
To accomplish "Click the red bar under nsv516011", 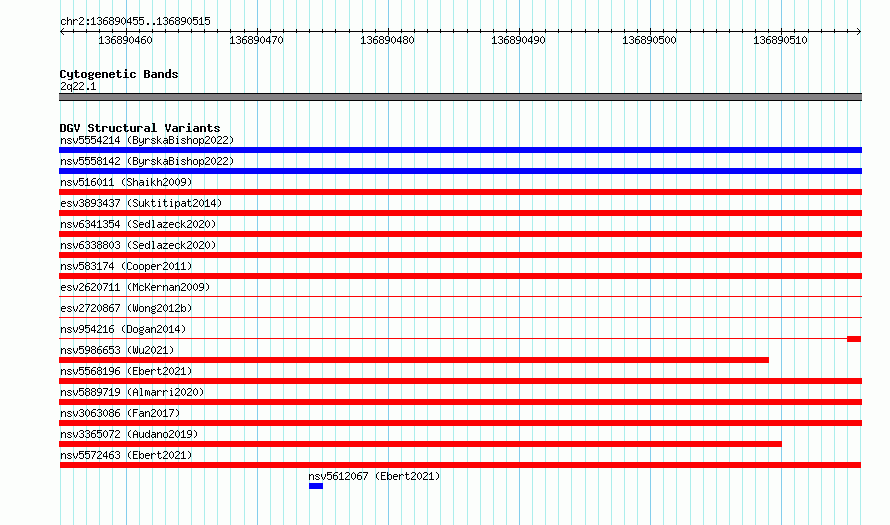I will (460, 192).
